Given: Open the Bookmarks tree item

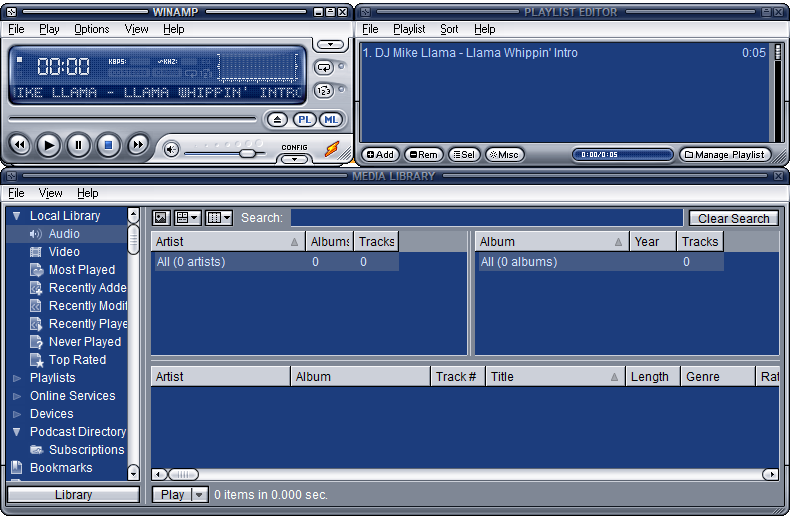Looking at the screenshot, I should (61, 468).
